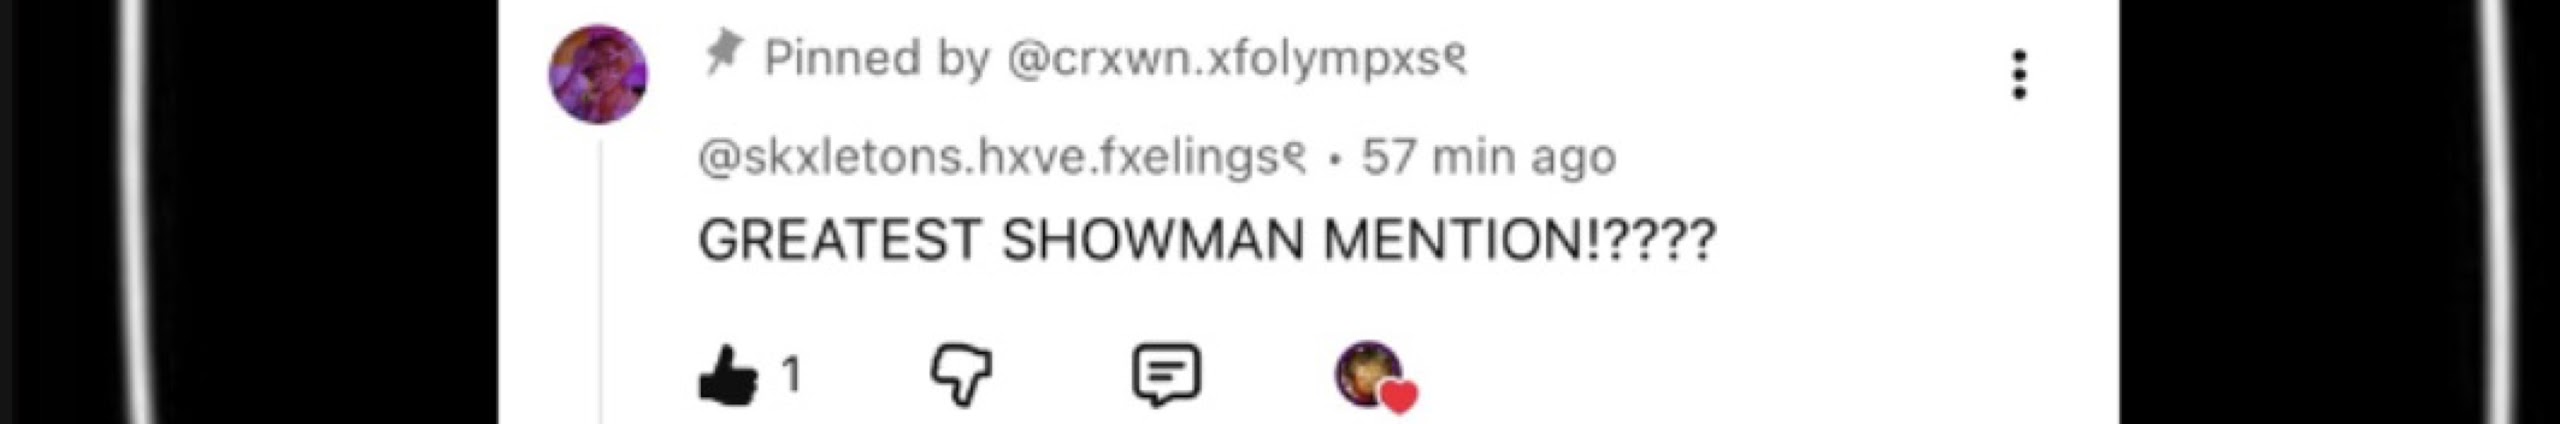Click the like count number 1

pyautogui.click(x=791, y=376)
